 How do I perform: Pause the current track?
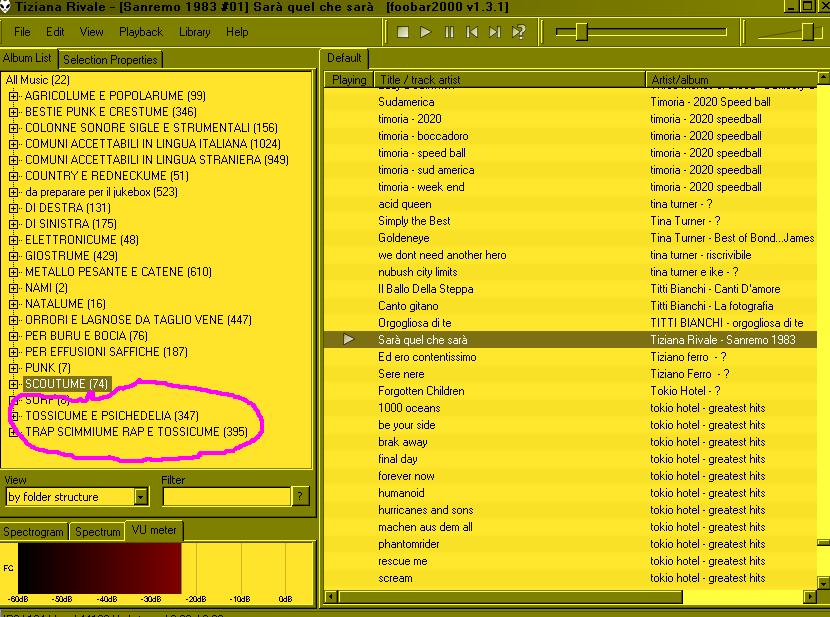point(449,32)
